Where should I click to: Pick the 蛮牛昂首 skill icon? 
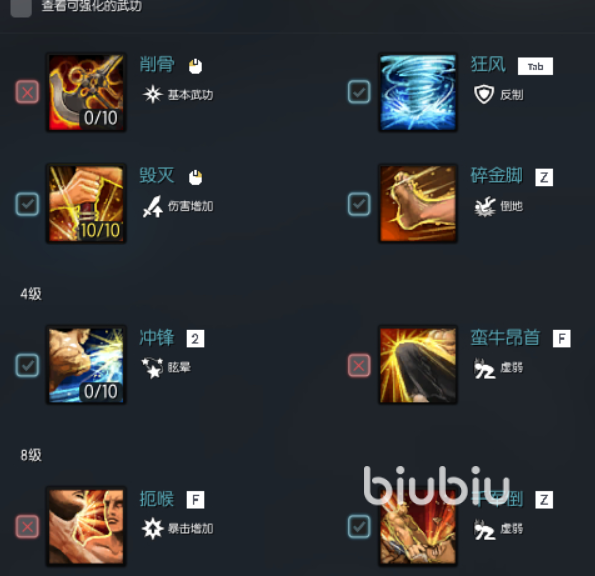tap(418, 365)
